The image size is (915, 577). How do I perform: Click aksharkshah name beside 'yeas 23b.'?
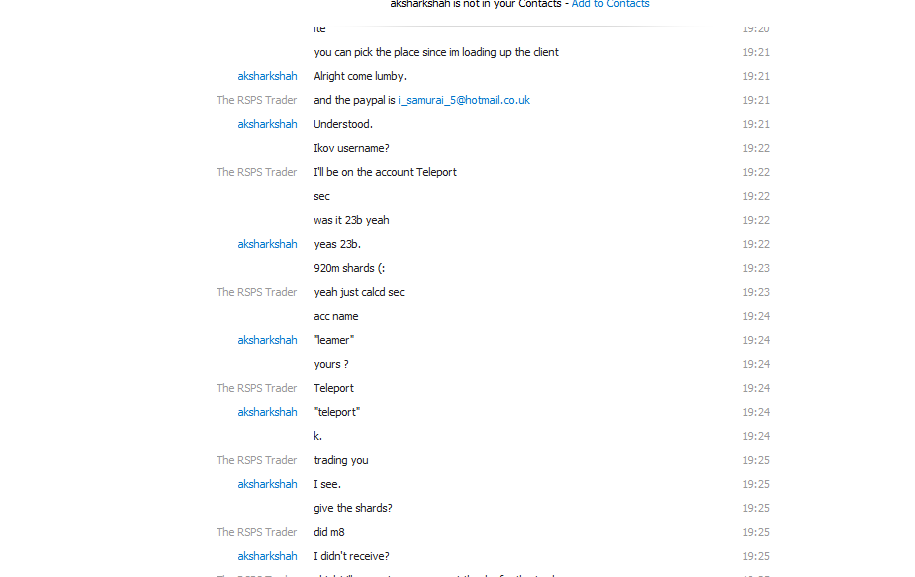267,244
